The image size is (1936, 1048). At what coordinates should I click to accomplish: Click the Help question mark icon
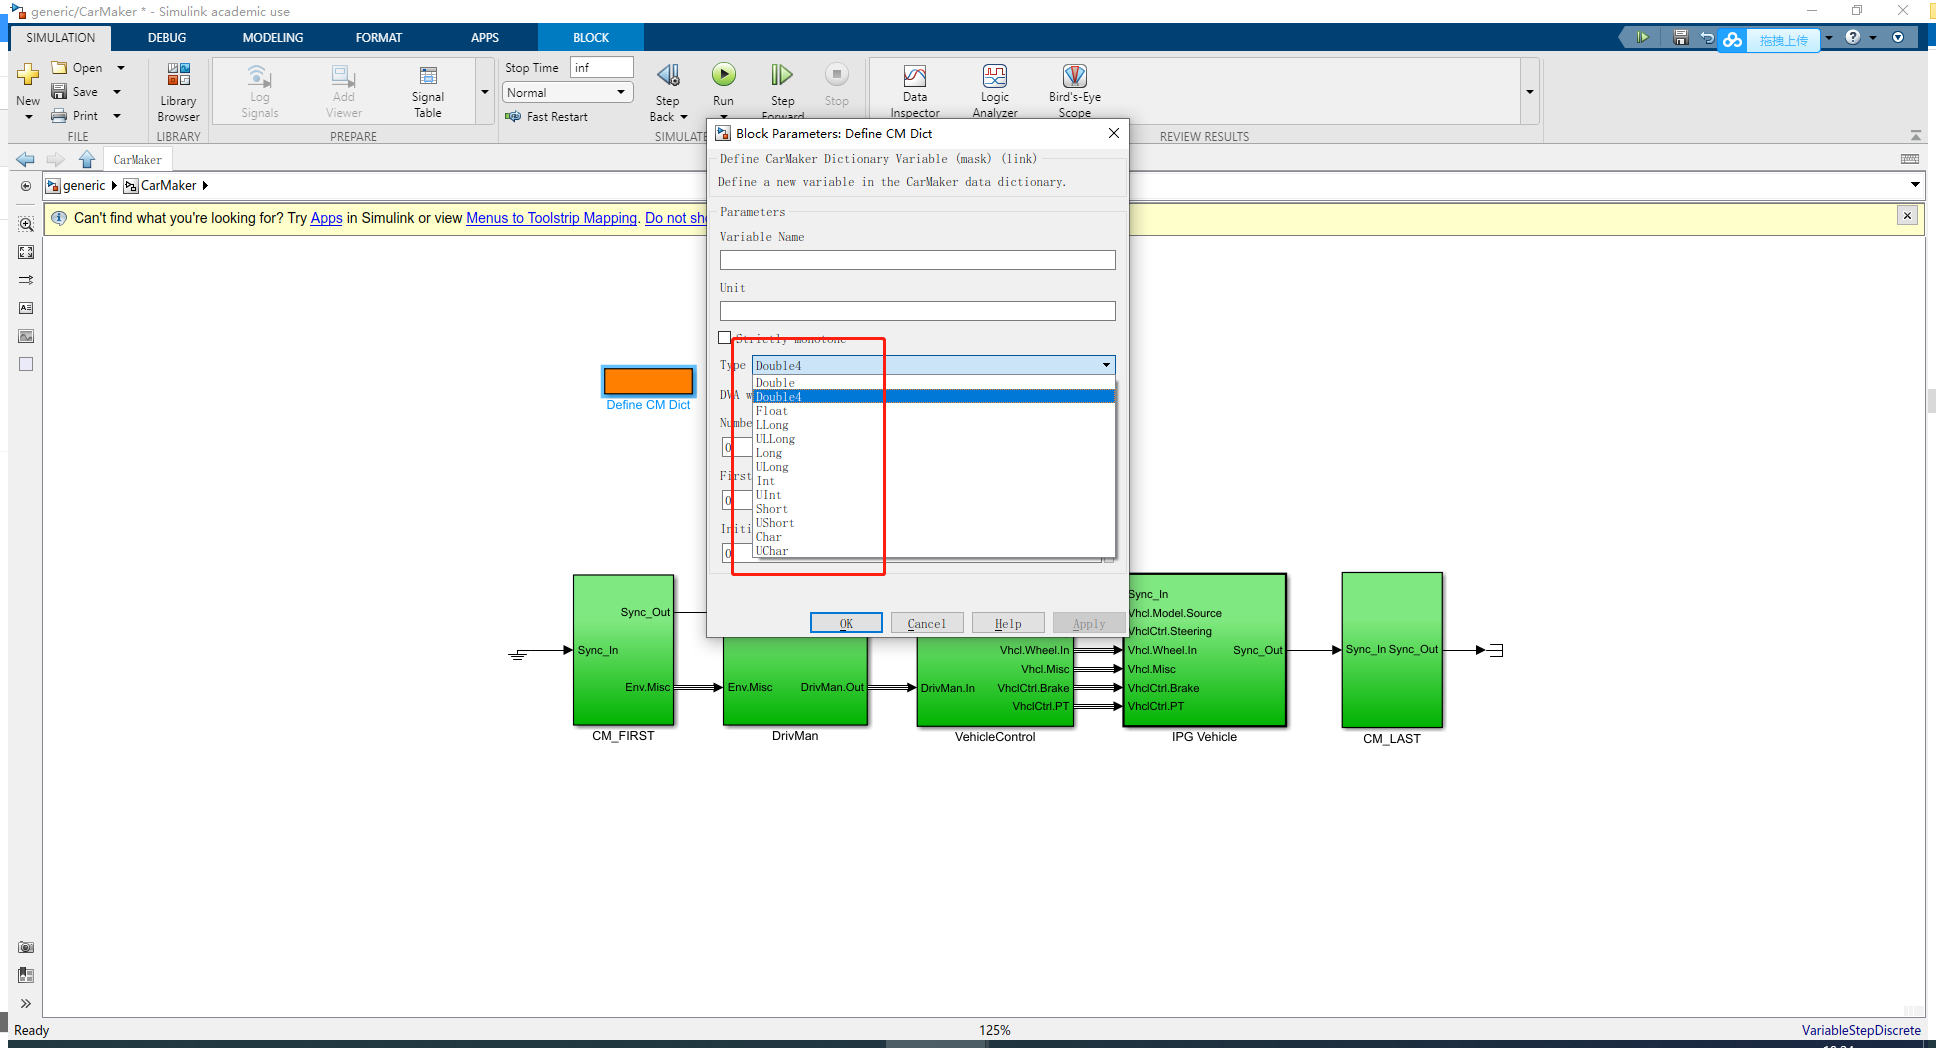tap(1853, 37)
